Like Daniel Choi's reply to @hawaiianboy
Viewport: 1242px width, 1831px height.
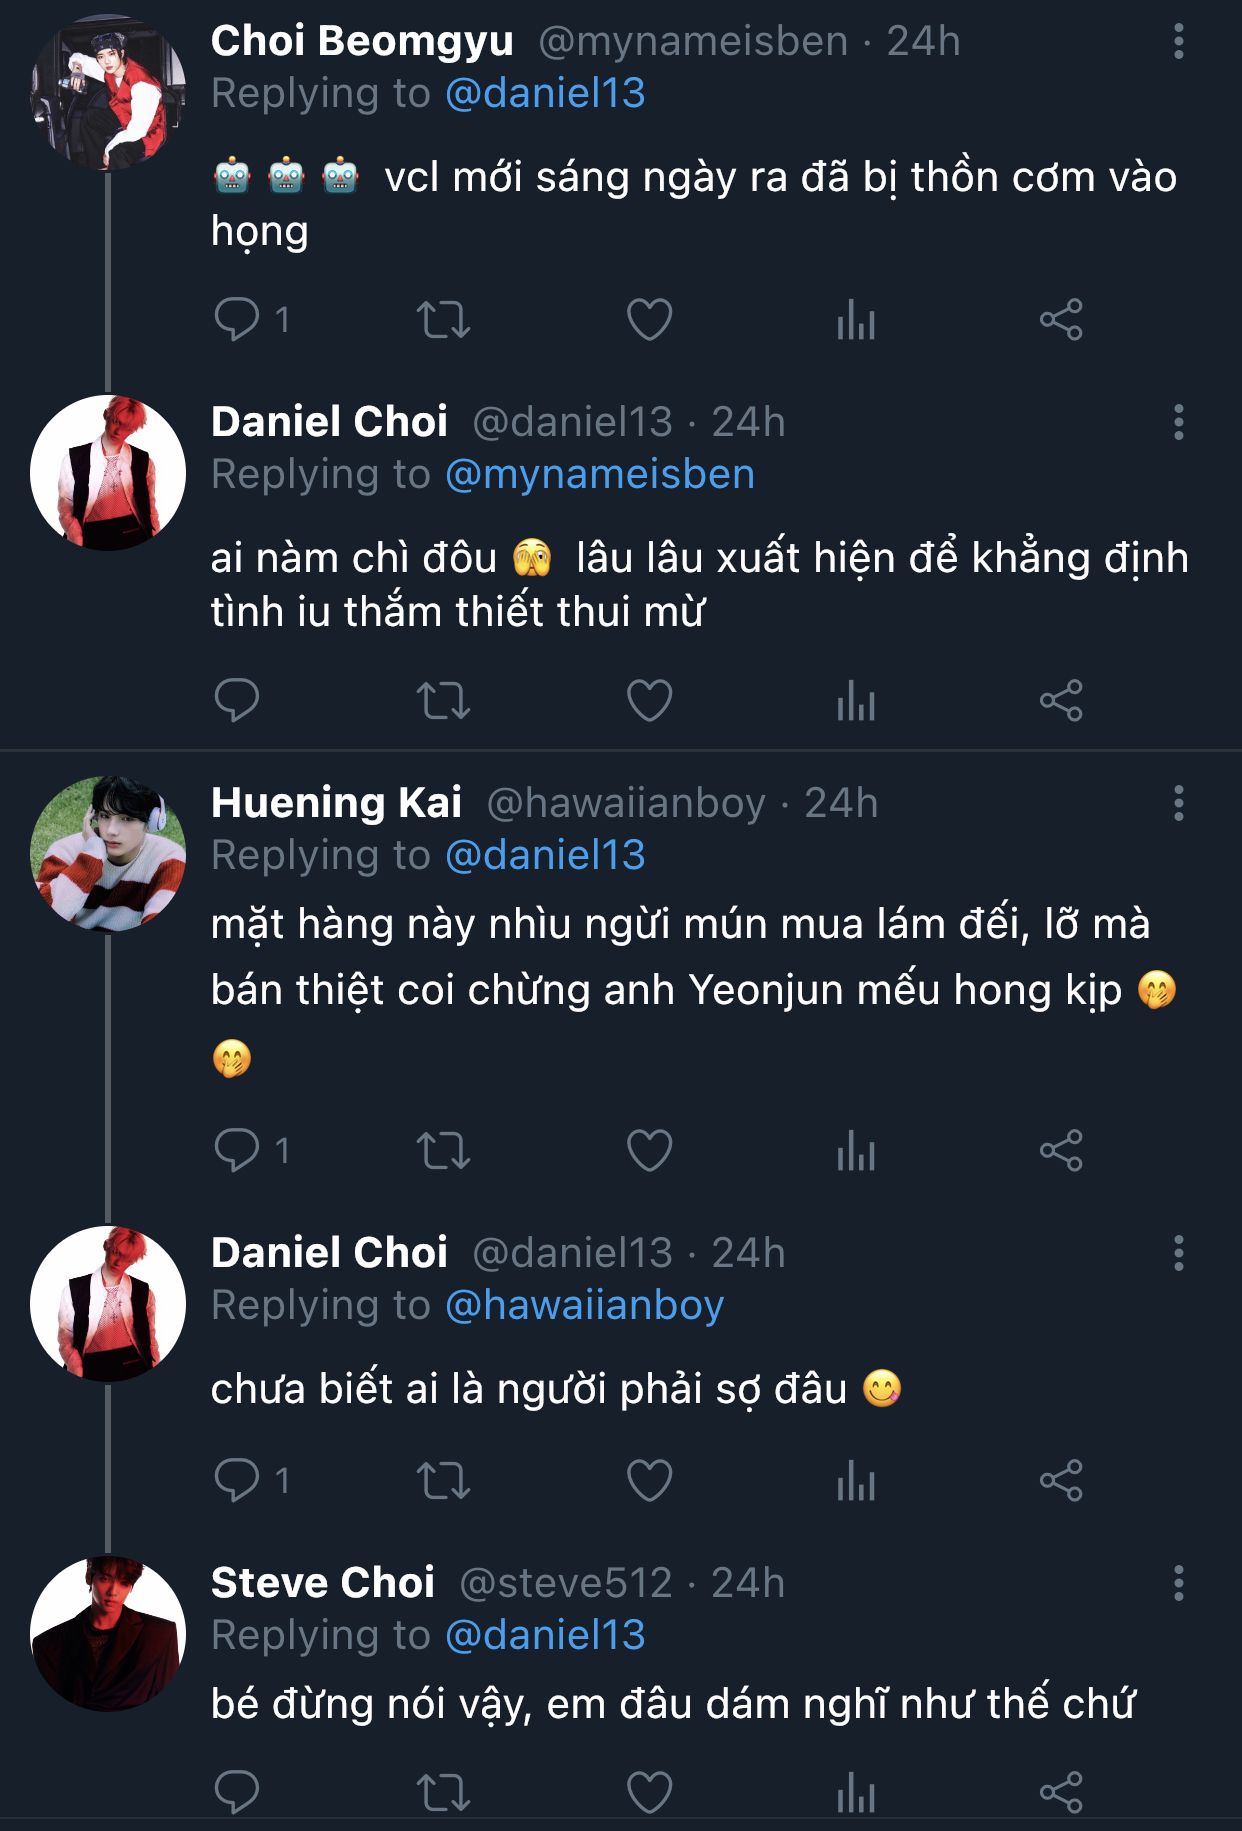pos(649,1480)
